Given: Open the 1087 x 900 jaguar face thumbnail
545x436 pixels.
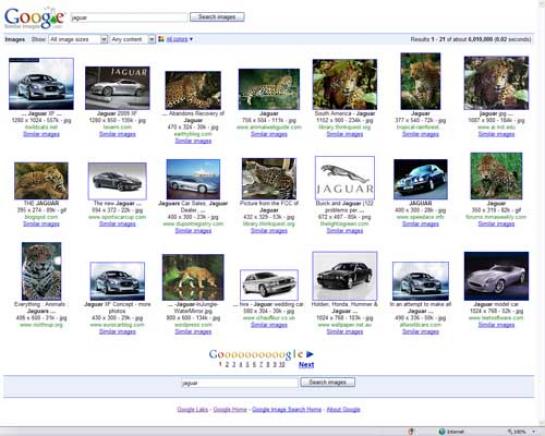Looking at the screenshot, I should pos(496,83).
